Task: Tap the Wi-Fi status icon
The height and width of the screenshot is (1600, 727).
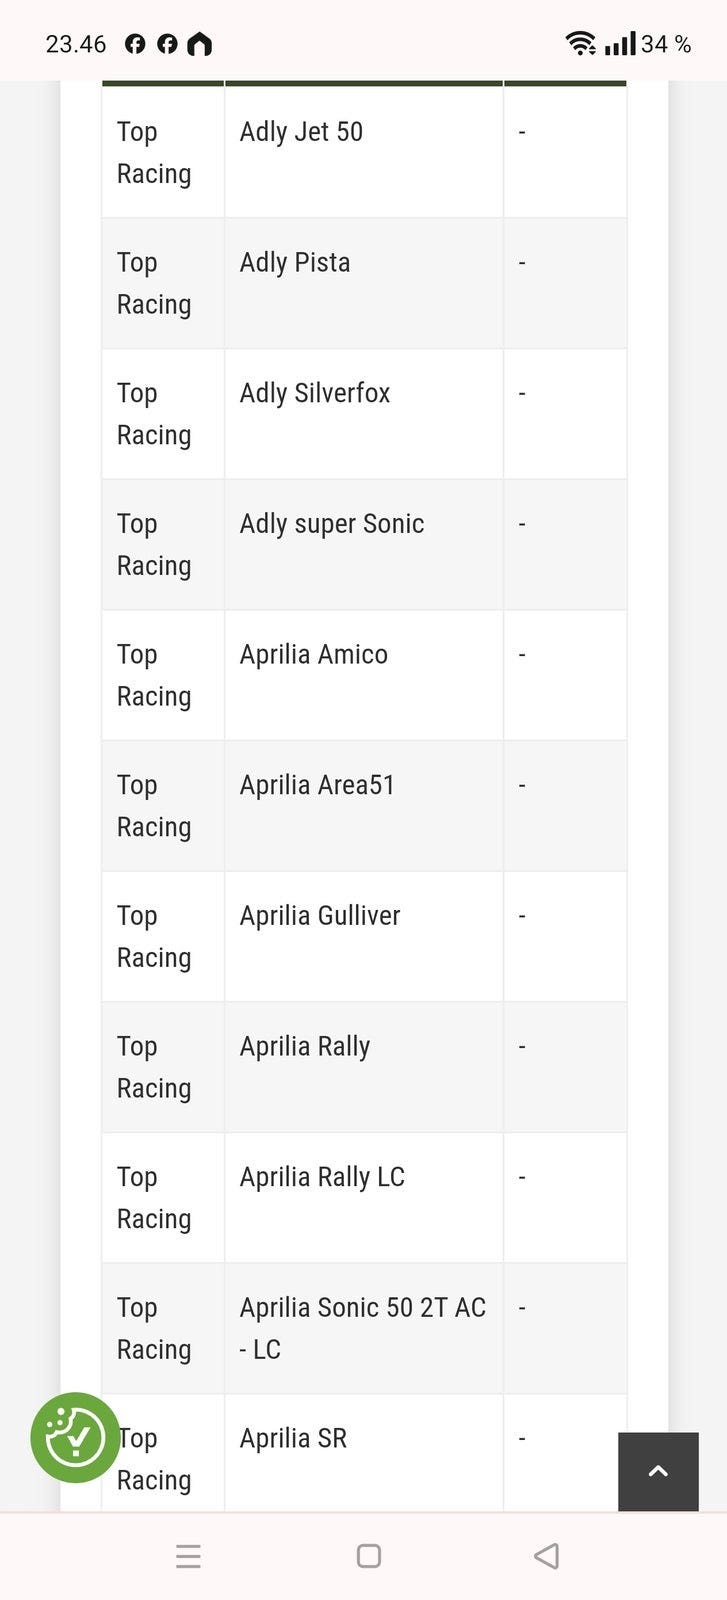Action: [x=580, y=43]
